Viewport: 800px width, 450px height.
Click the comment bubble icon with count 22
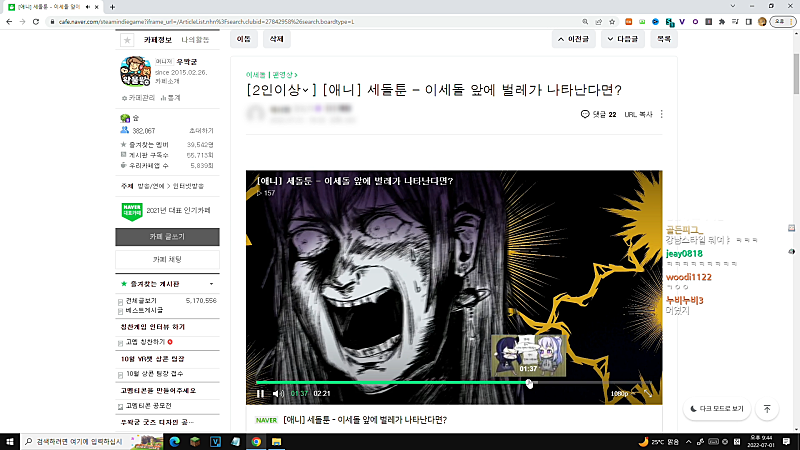[x=585, y=114]
